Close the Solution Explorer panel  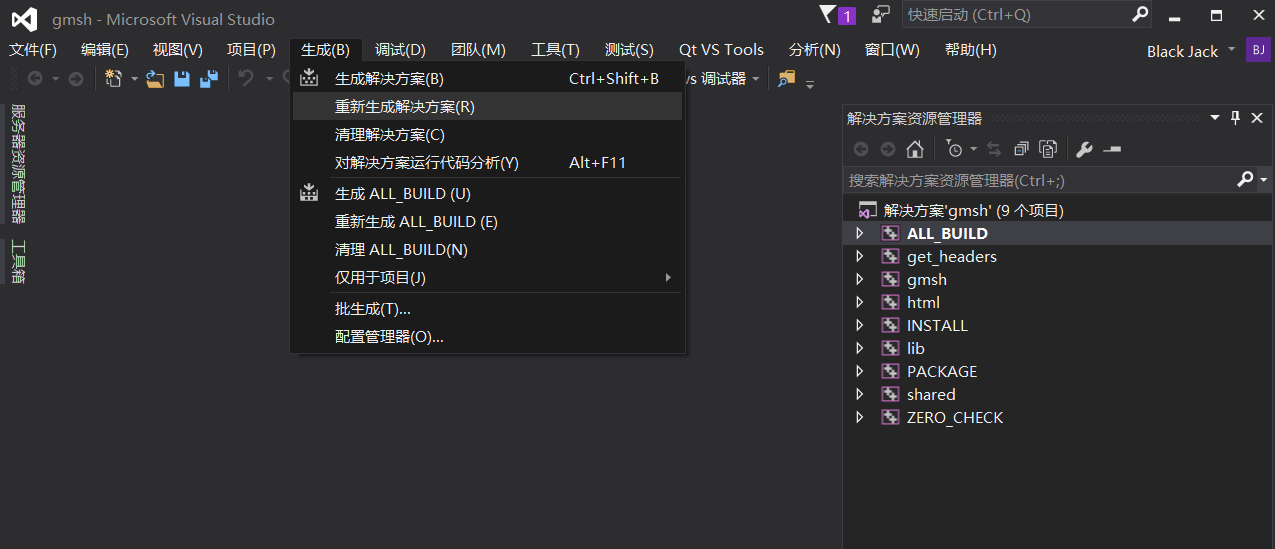pyautogui.click(x=1257, y=118)
